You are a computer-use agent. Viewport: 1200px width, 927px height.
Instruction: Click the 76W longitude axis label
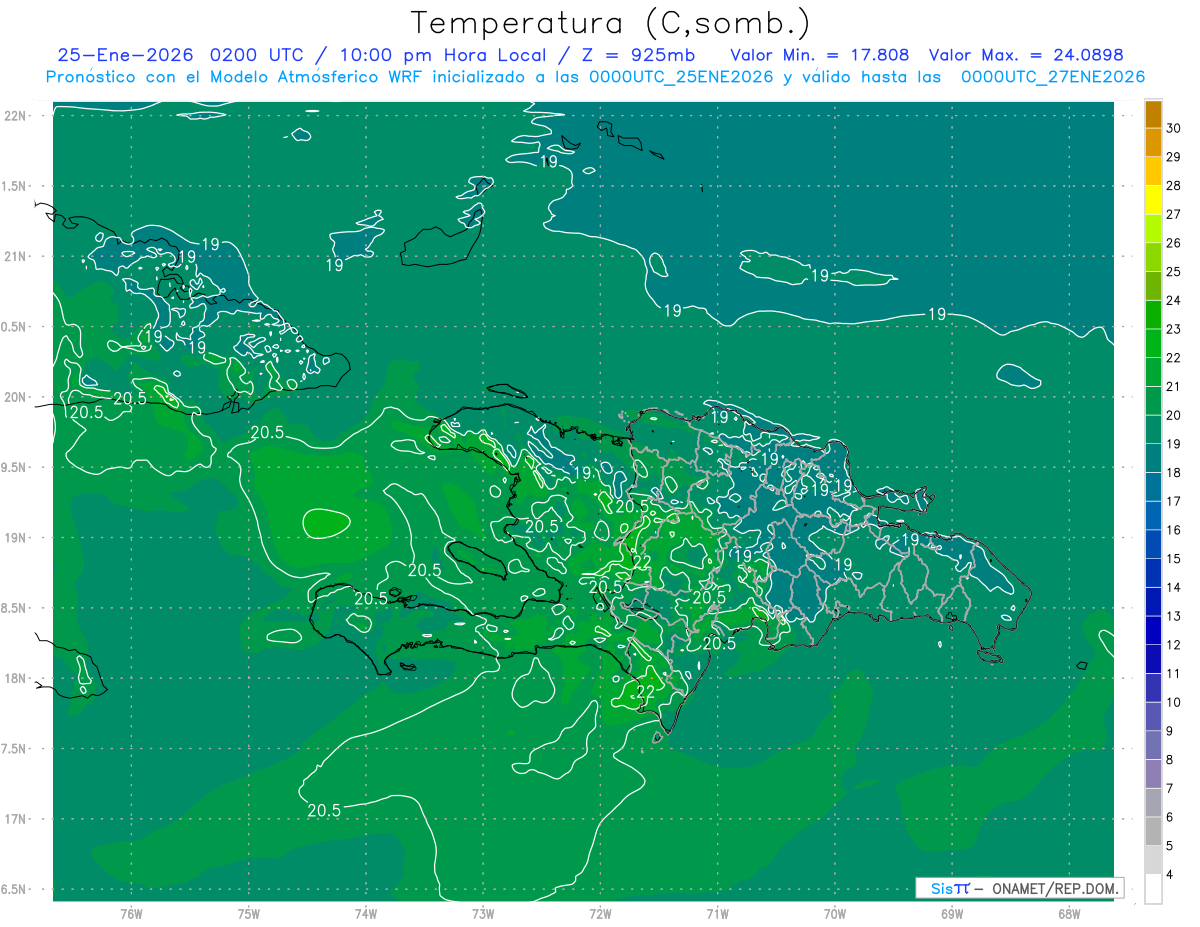coord(131,913)
